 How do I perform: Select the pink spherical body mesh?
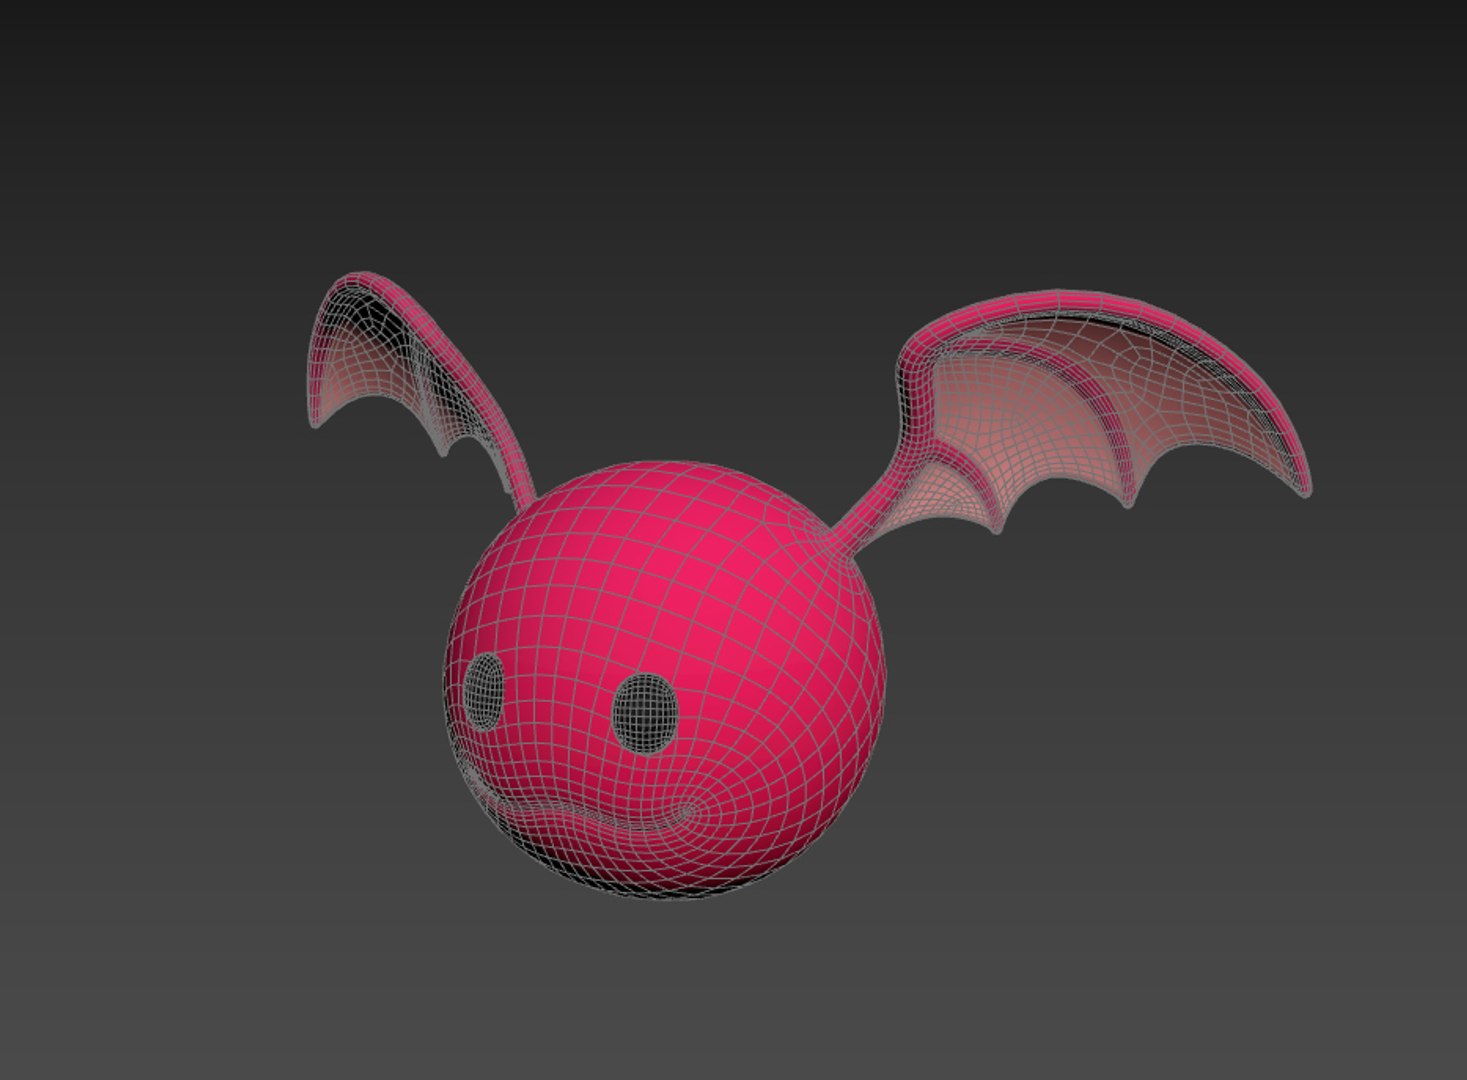click(665, 679)
